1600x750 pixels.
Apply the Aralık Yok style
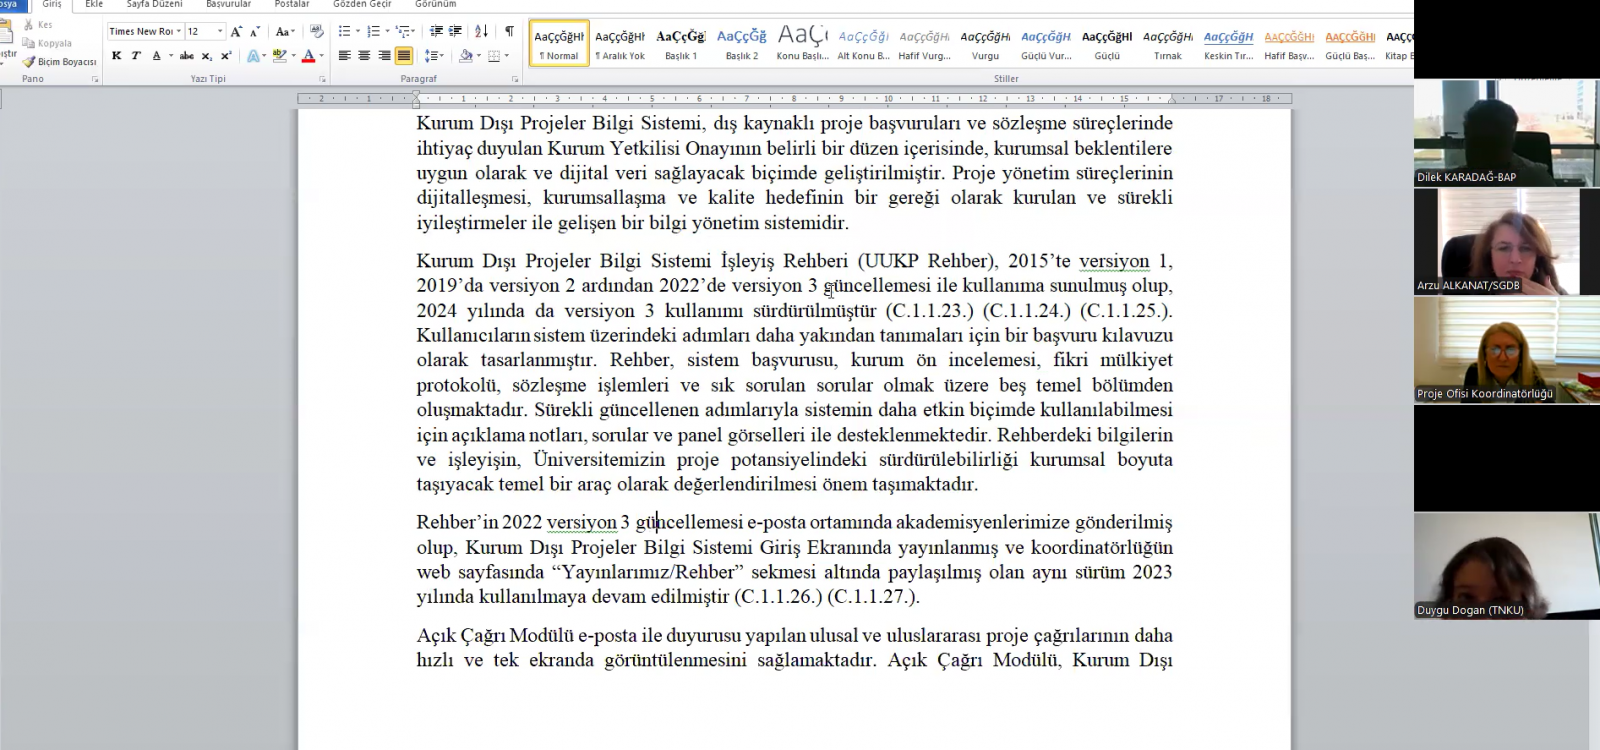coord(620,44)
